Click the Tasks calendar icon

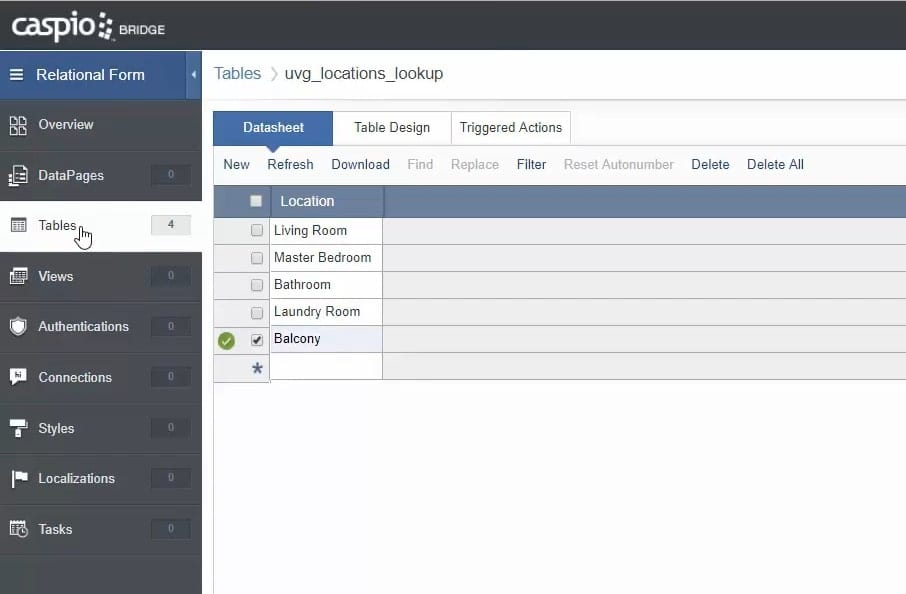(18, 529)
